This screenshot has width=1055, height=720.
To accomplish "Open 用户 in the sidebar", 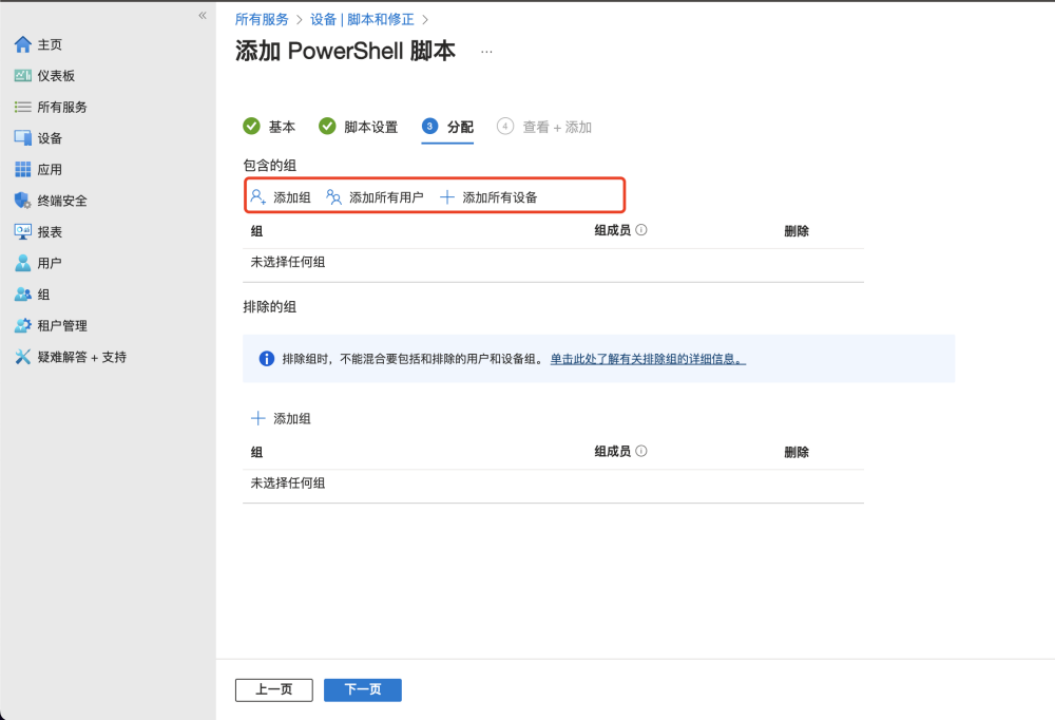I will pos(50,263).
